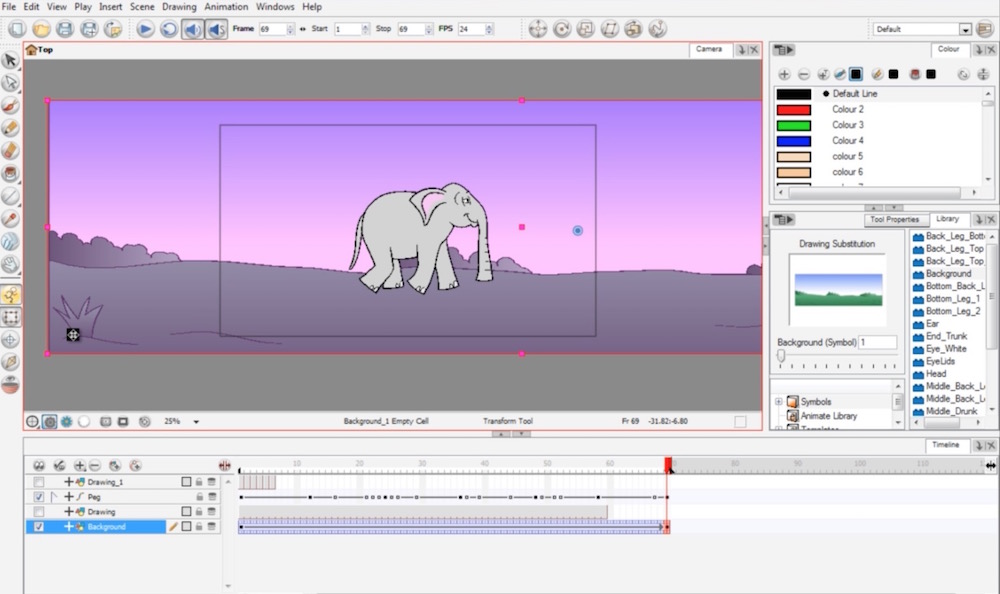Switch to the Tool Properties tab

(x=895, y=219)
